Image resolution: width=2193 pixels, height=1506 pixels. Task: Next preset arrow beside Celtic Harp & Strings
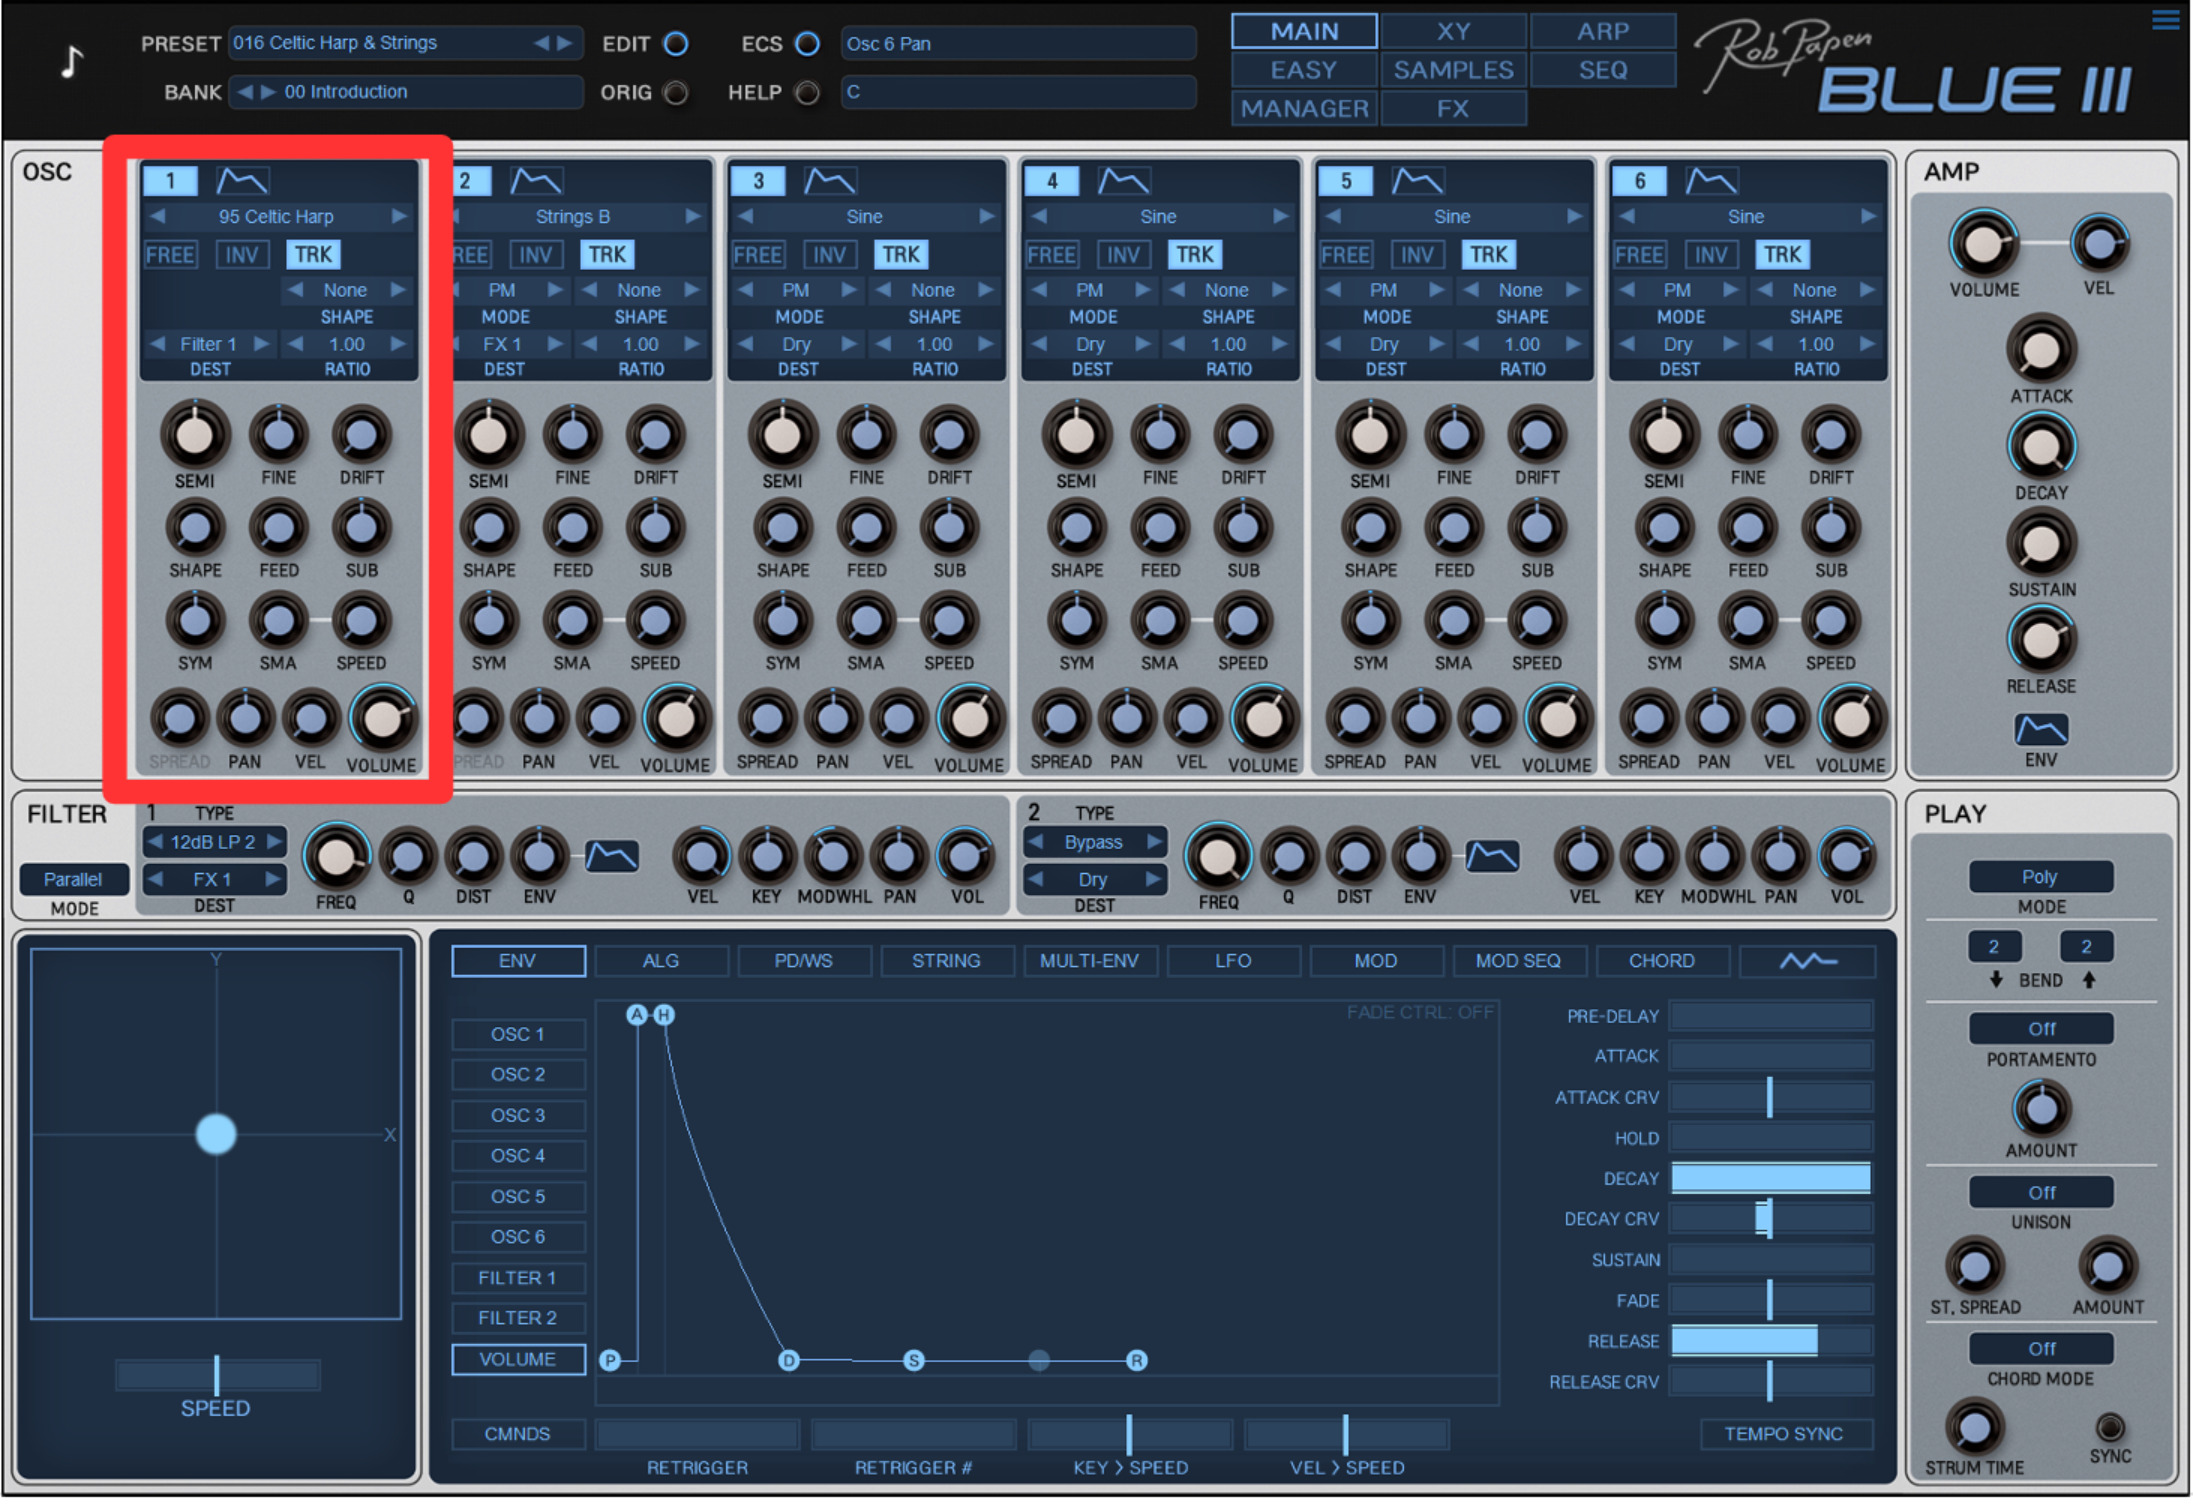(565, 43)
